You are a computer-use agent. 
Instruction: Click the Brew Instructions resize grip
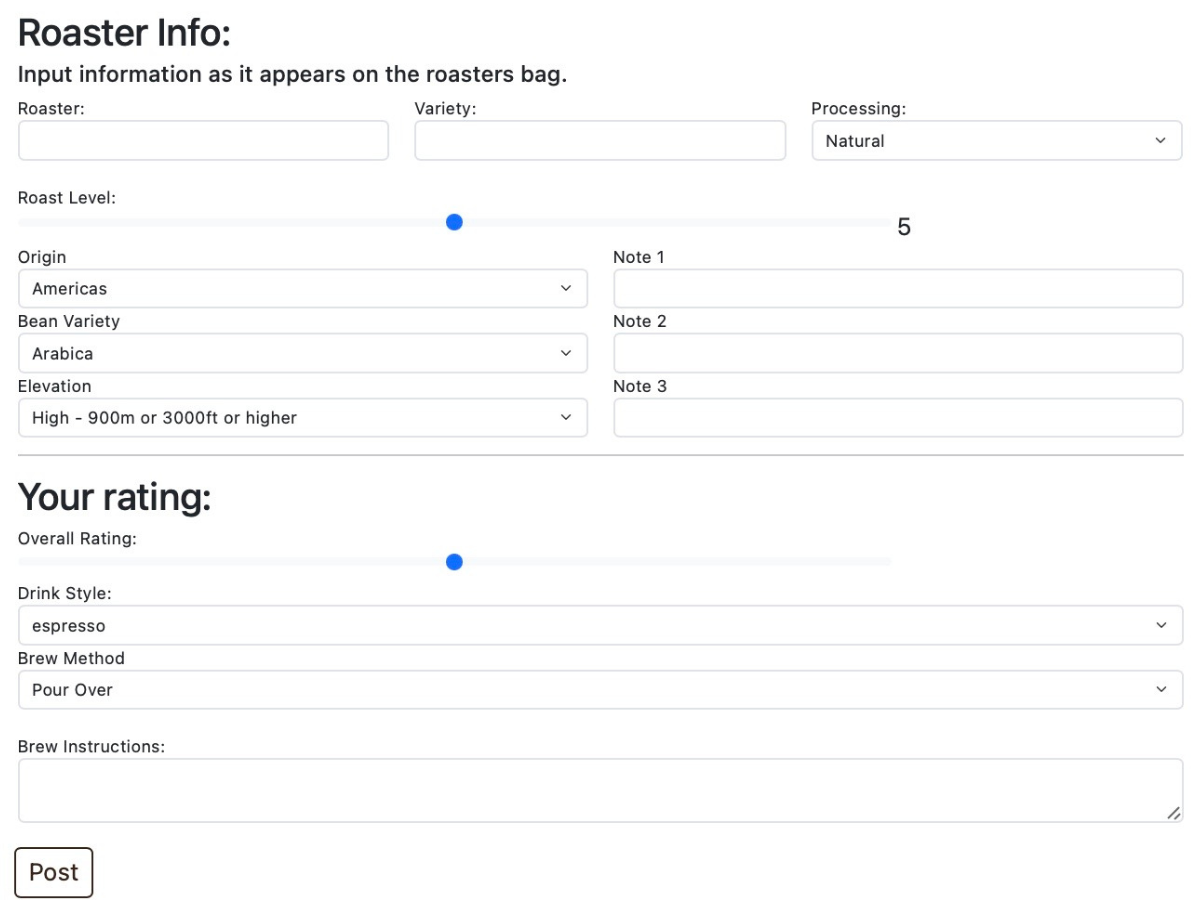(1173, 813)
